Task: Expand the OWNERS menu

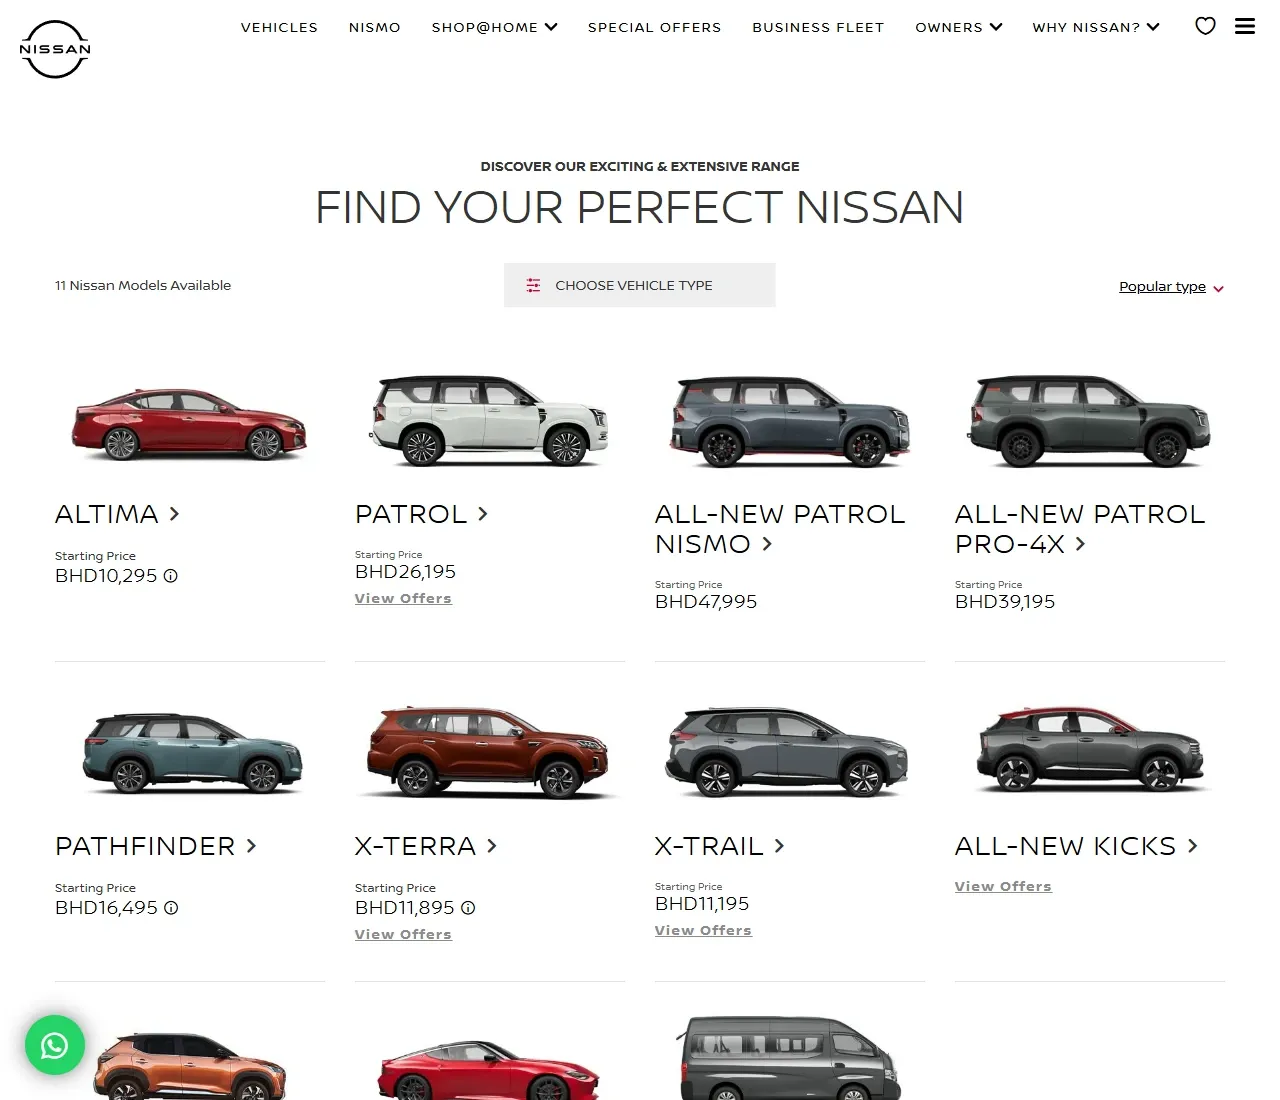Action: tap(958, 27)
